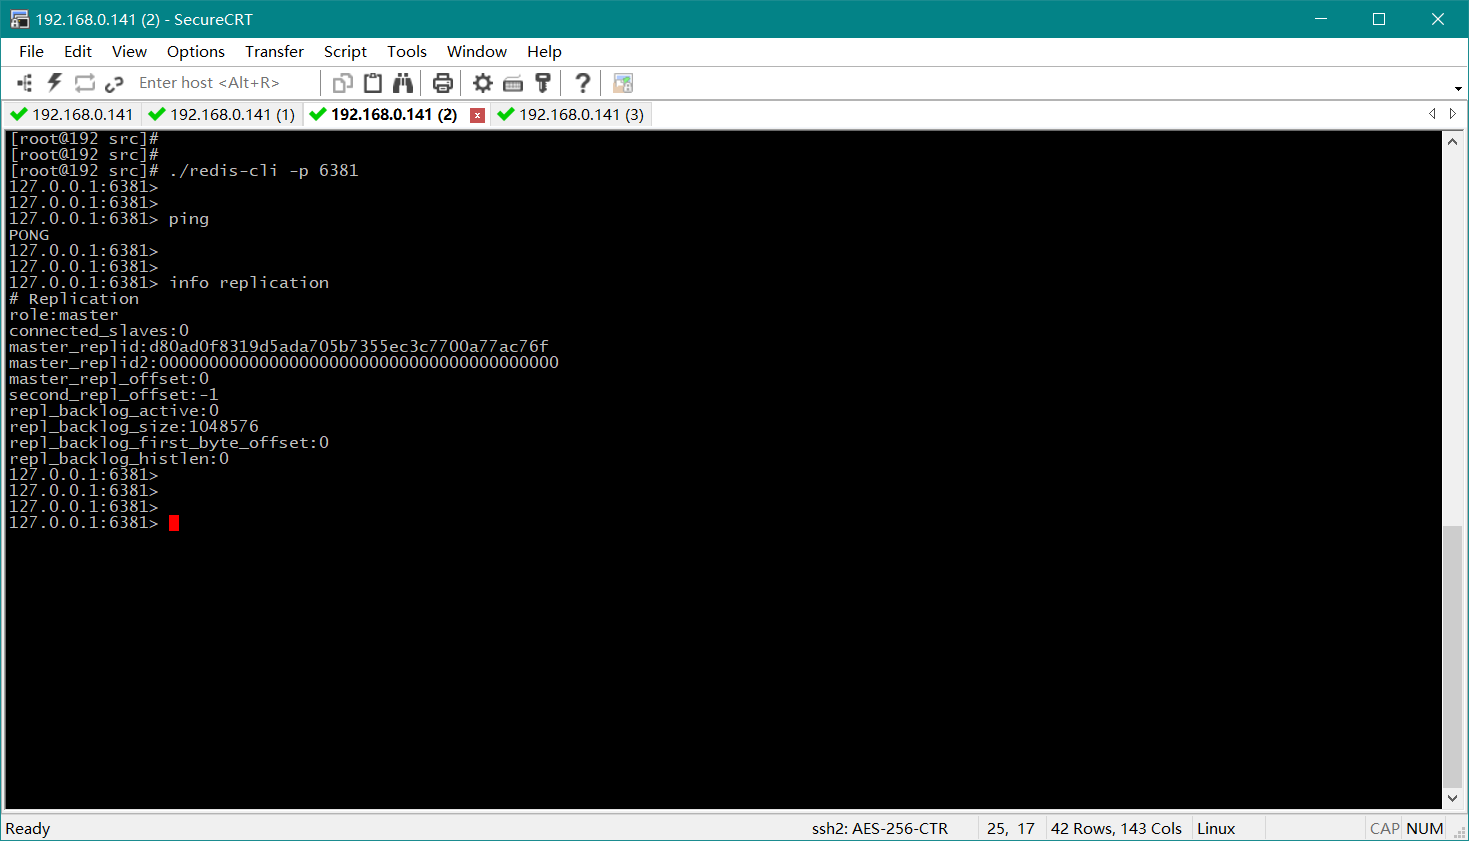Open the Keymap Editor keyboard icon
Viewport: 1469px width, 841px height.
pos(513,83)
